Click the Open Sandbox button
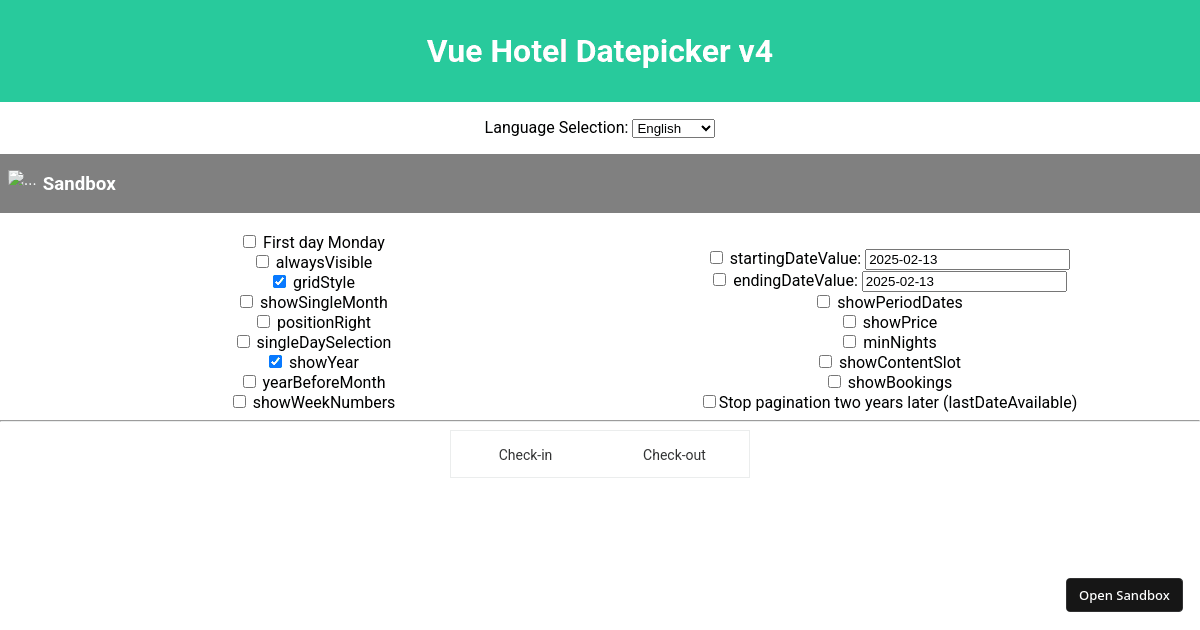This screenshot has width=1200, height=630. pos(1124,594)
